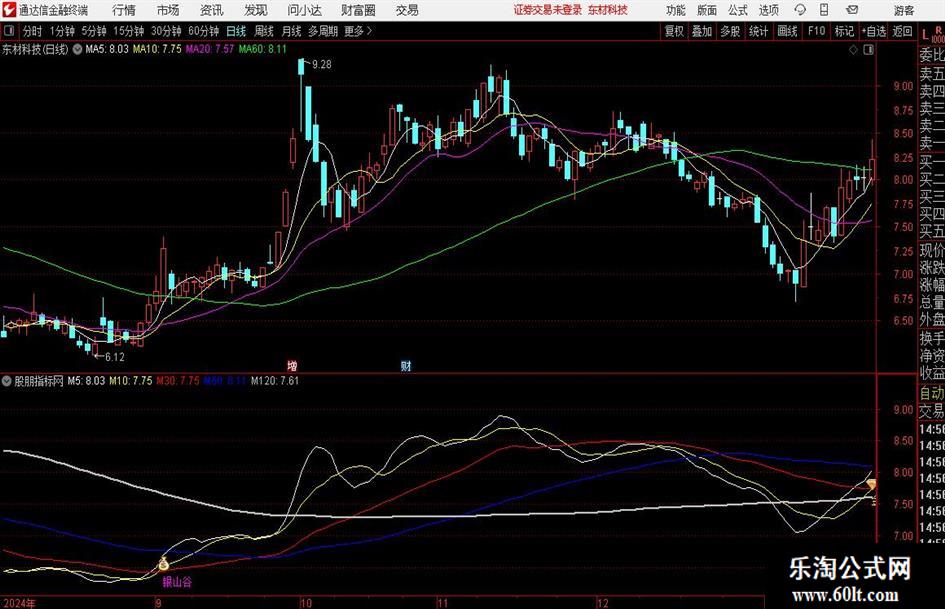The height and width of the screenshot is (609, 945).
Task: Click the M120: 7.61 indicator label
Action: pos(275,380)
